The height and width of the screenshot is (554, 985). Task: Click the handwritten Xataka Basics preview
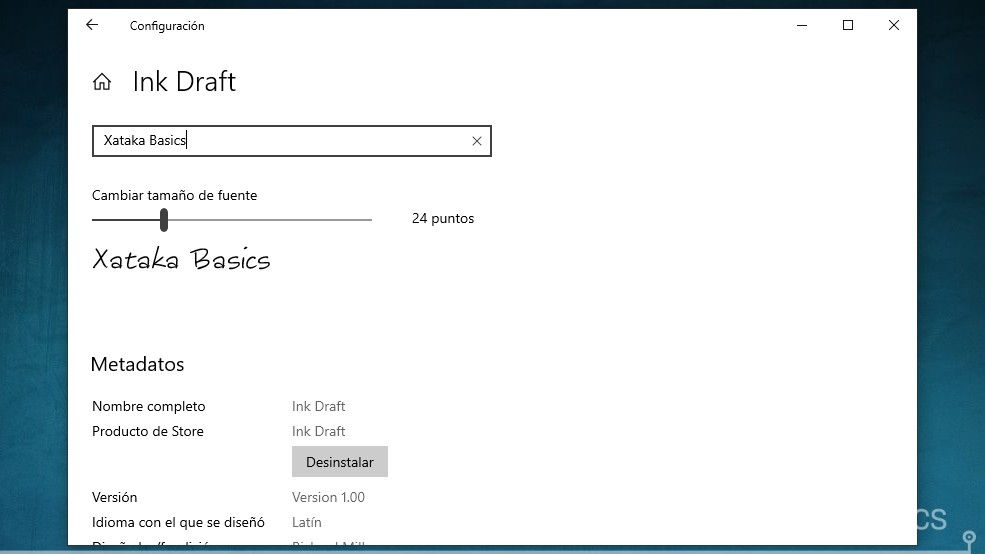(x=181, y=259)
